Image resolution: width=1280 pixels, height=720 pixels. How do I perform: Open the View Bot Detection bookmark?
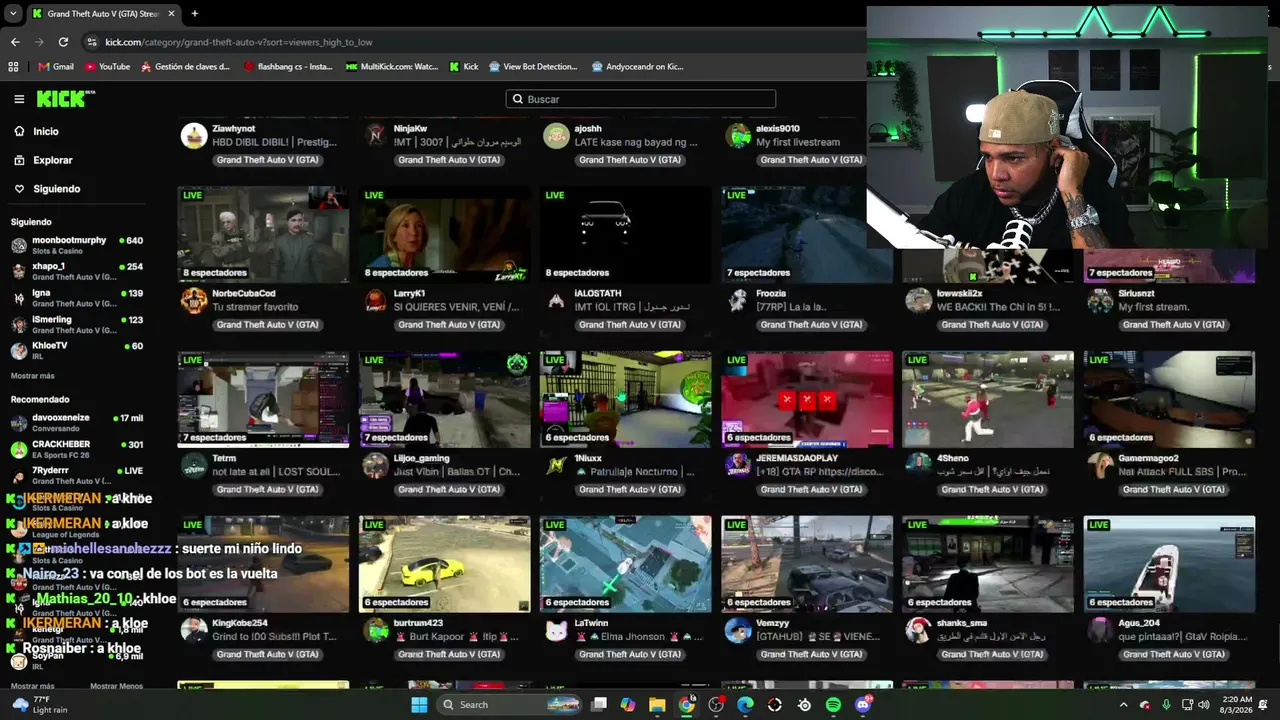pos(533,67)
